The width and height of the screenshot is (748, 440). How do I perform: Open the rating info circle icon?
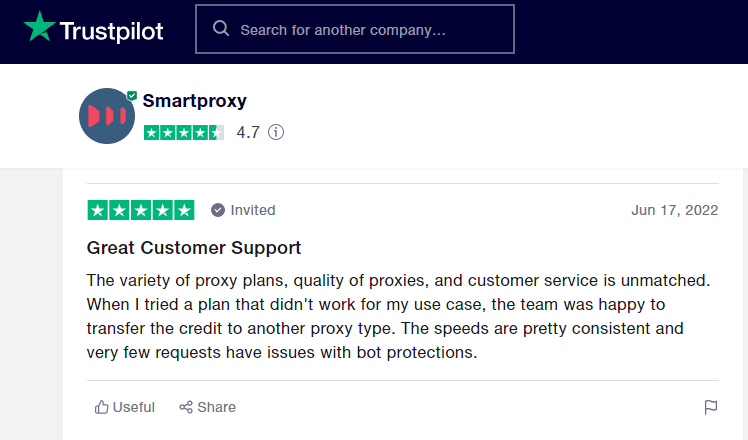tap(276, 132)
